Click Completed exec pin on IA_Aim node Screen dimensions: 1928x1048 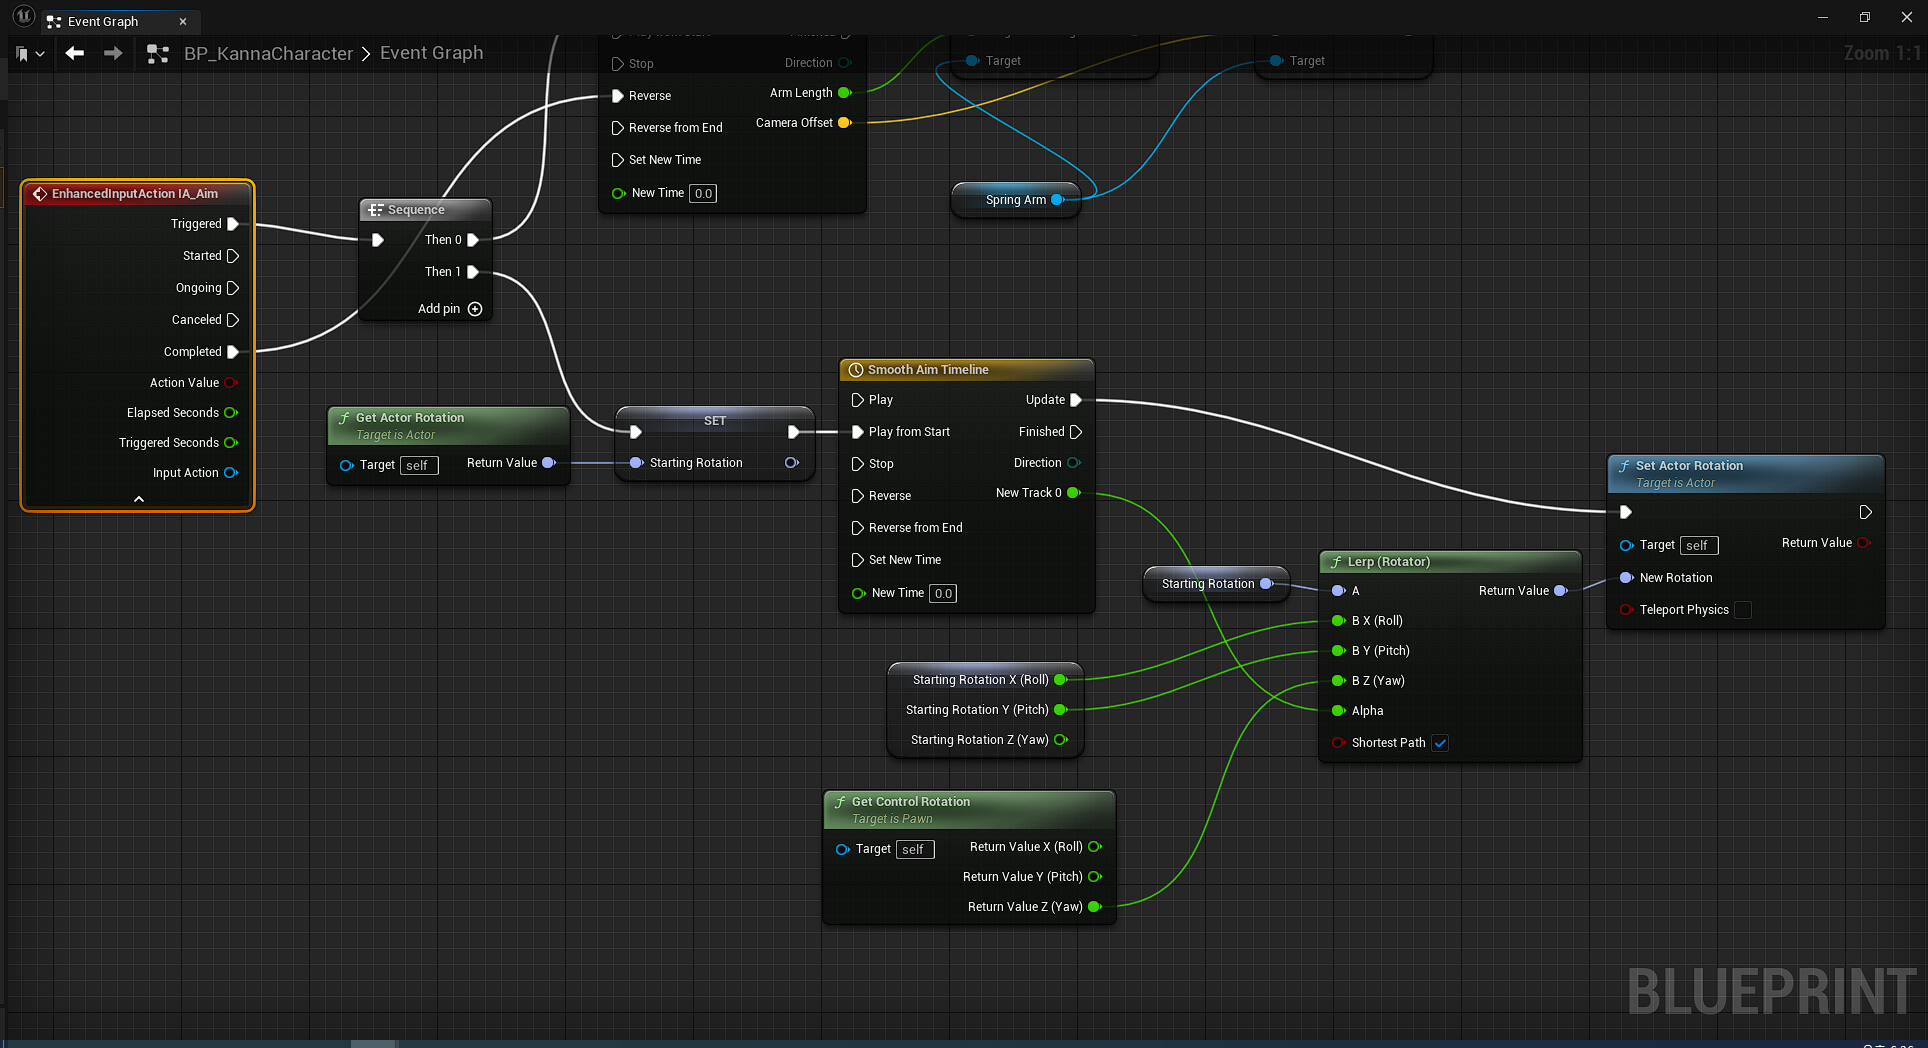coord(233,352)
